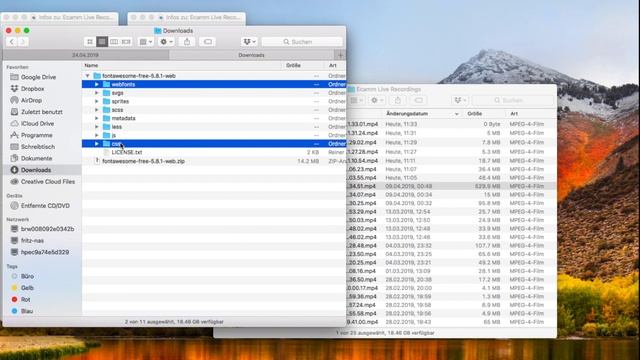Open Dropbox dropdown in Ecamm Live Recordings window

coord(460,100)
